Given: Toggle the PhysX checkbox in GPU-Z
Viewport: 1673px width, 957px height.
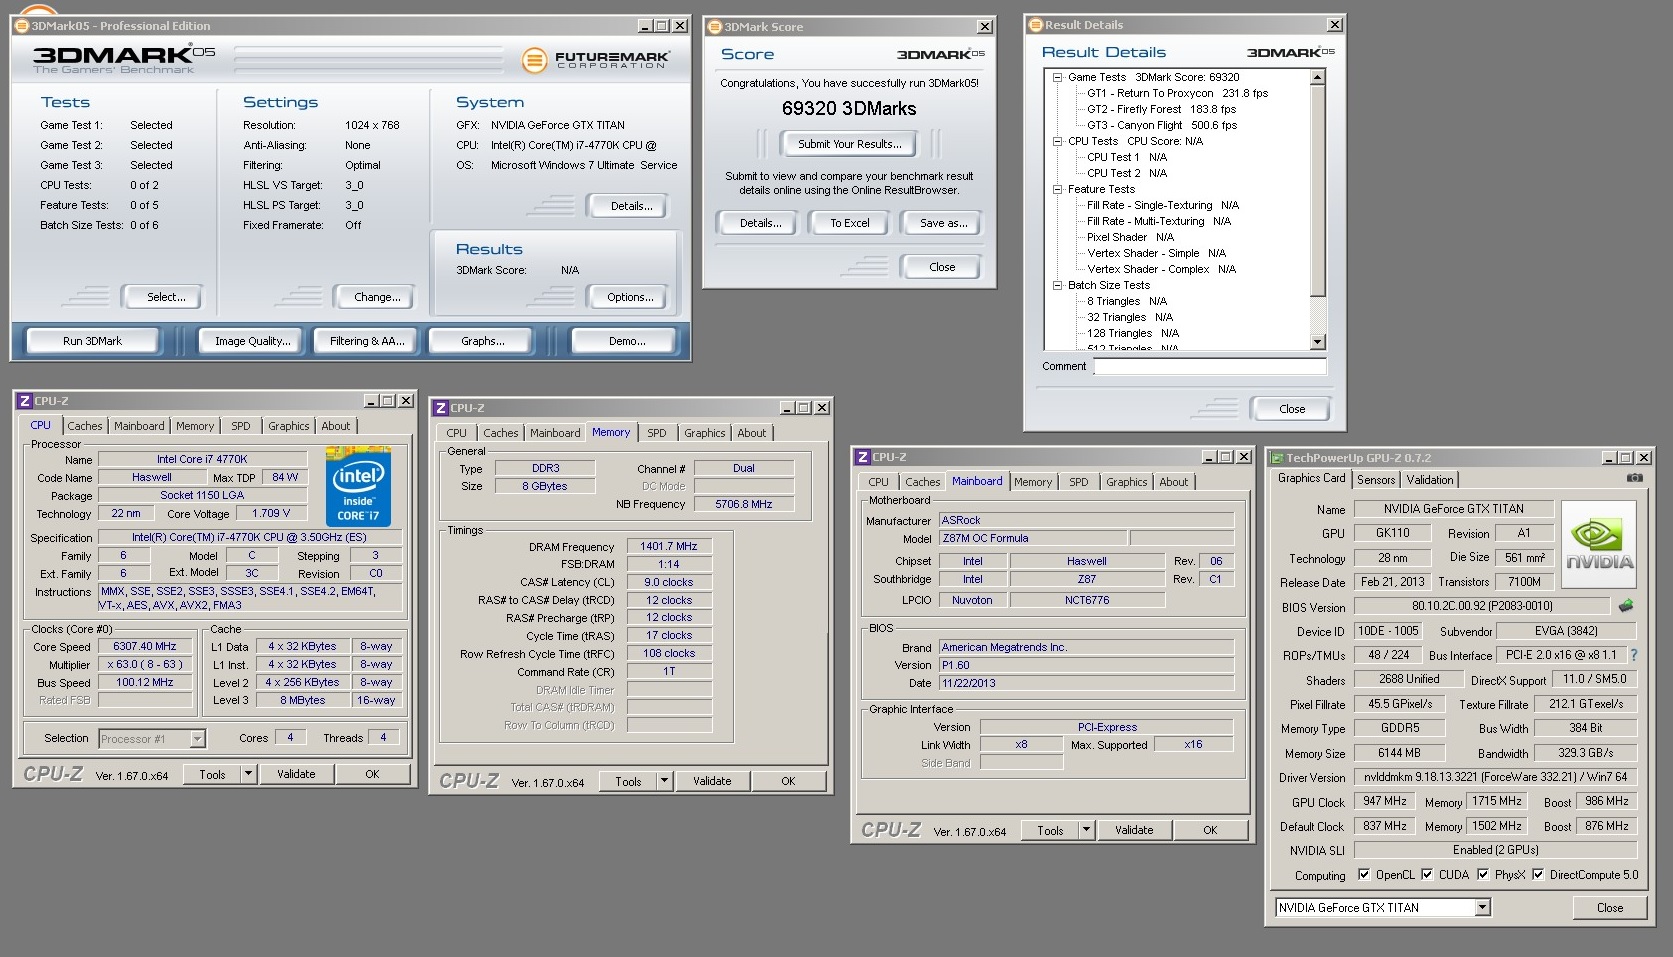Looking at the screenshot, I should [x=1483, y=874].
